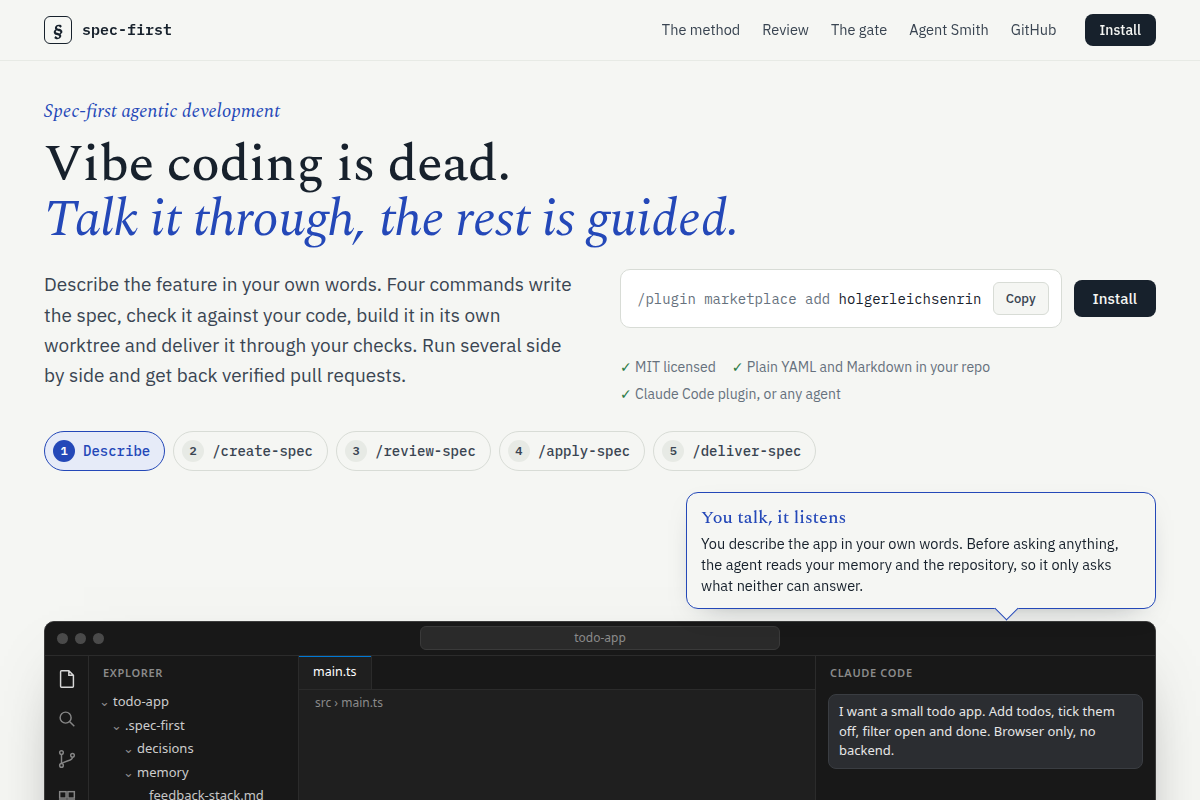Select step 3 /review-spec pill
The image size is (1200, 800).
tap(413, 451)
